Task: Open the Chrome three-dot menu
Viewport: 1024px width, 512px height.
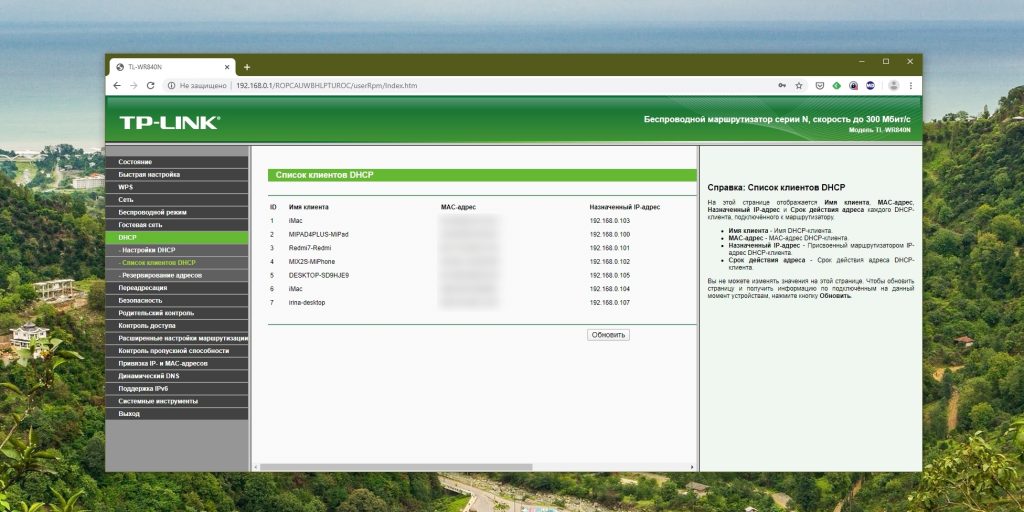Action: pos(911,86)
